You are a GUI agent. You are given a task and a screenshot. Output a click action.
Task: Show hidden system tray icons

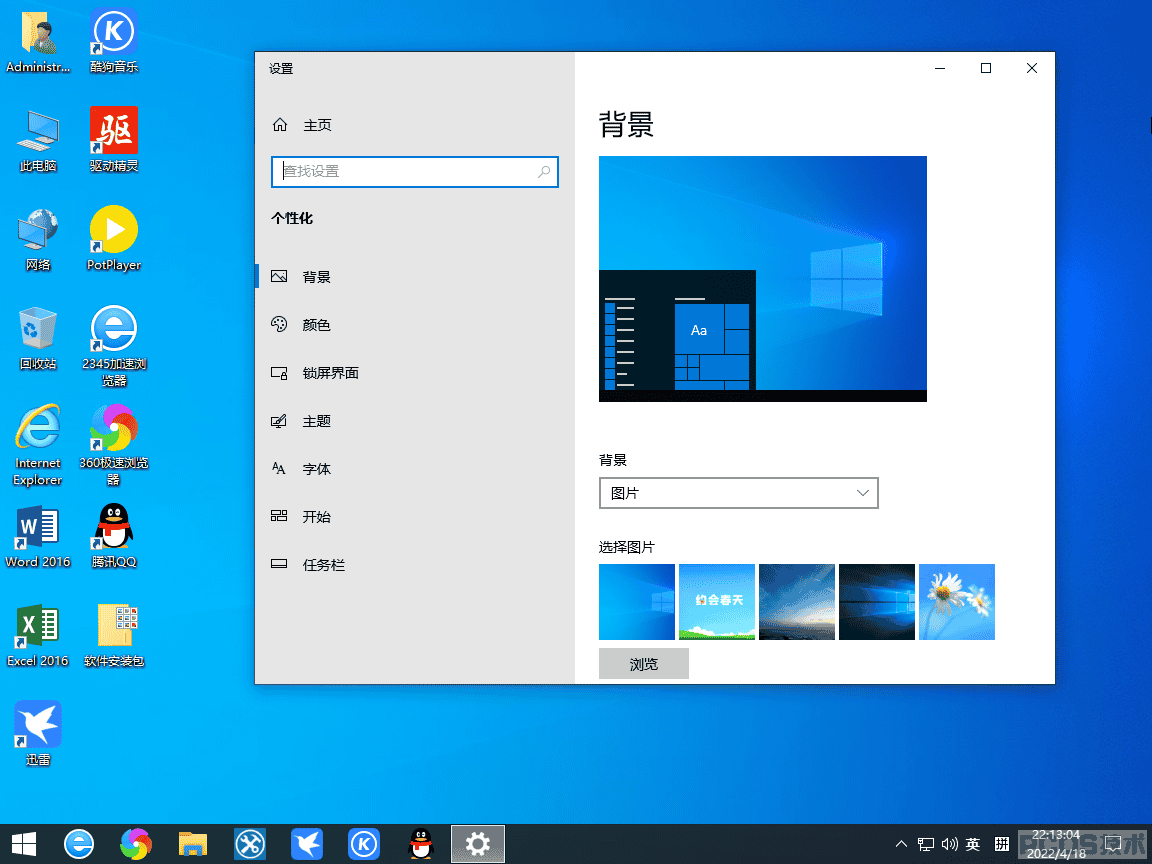click(x=901, y=844)
